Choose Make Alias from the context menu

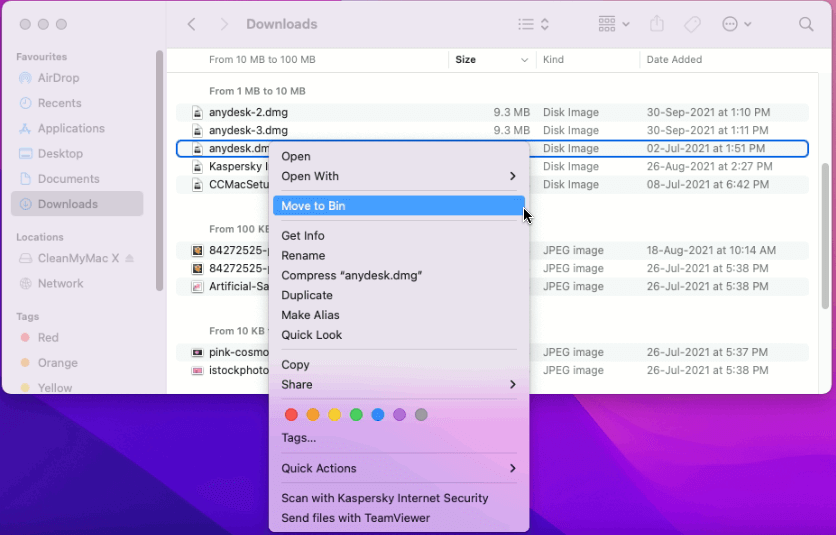pyautogui.click(x=399, y=315)
